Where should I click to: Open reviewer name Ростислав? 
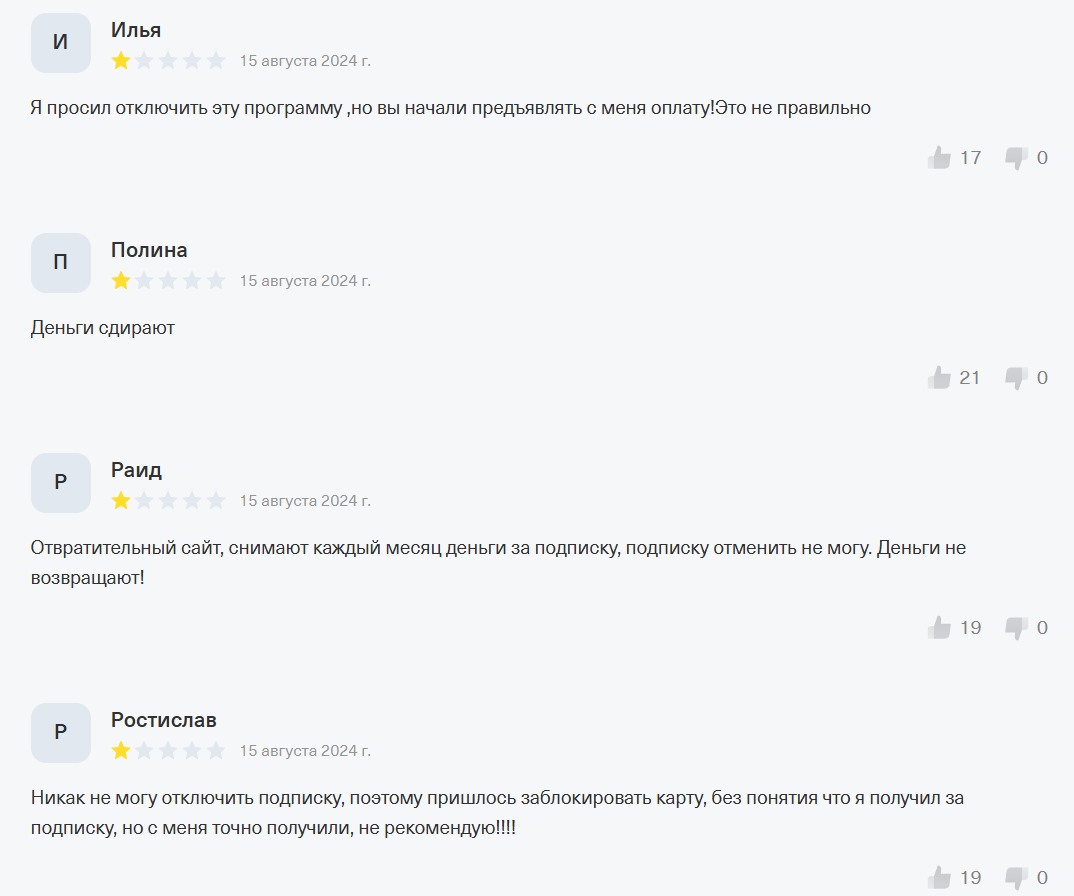coord(163,720)
